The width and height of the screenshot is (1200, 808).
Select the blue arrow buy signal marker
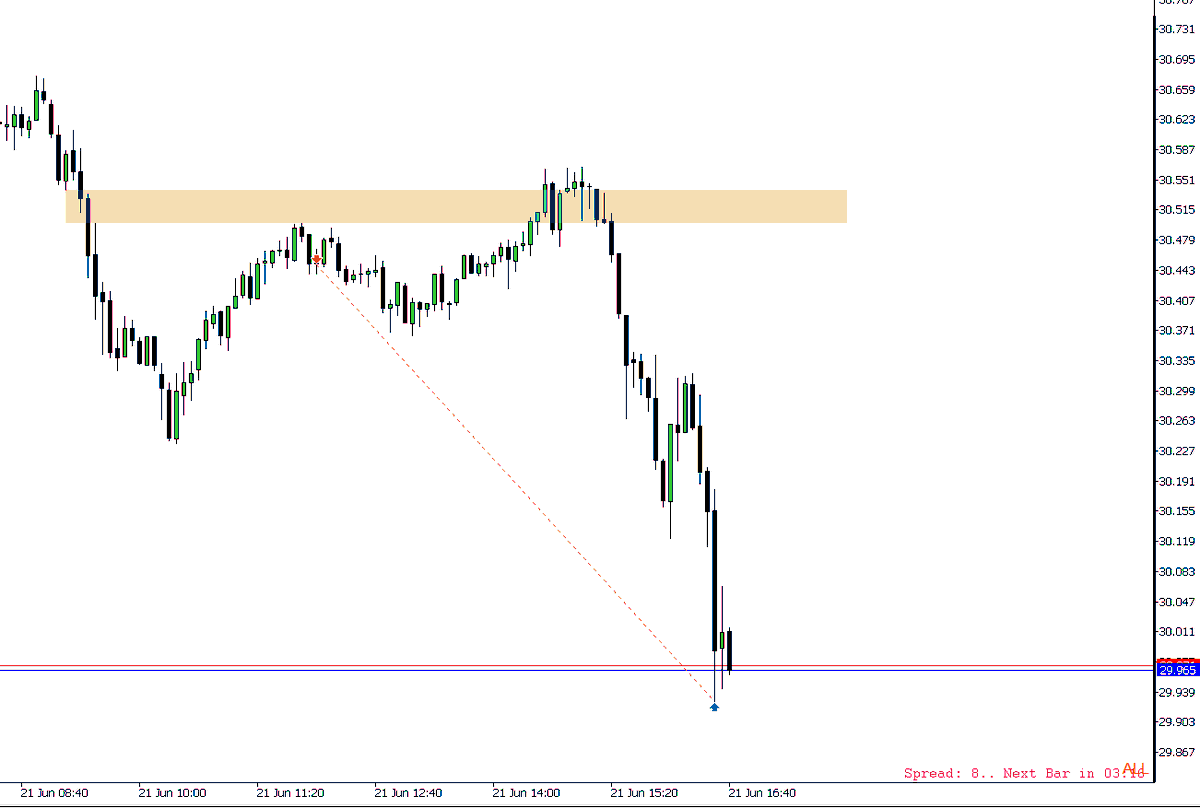click(714, 707)
